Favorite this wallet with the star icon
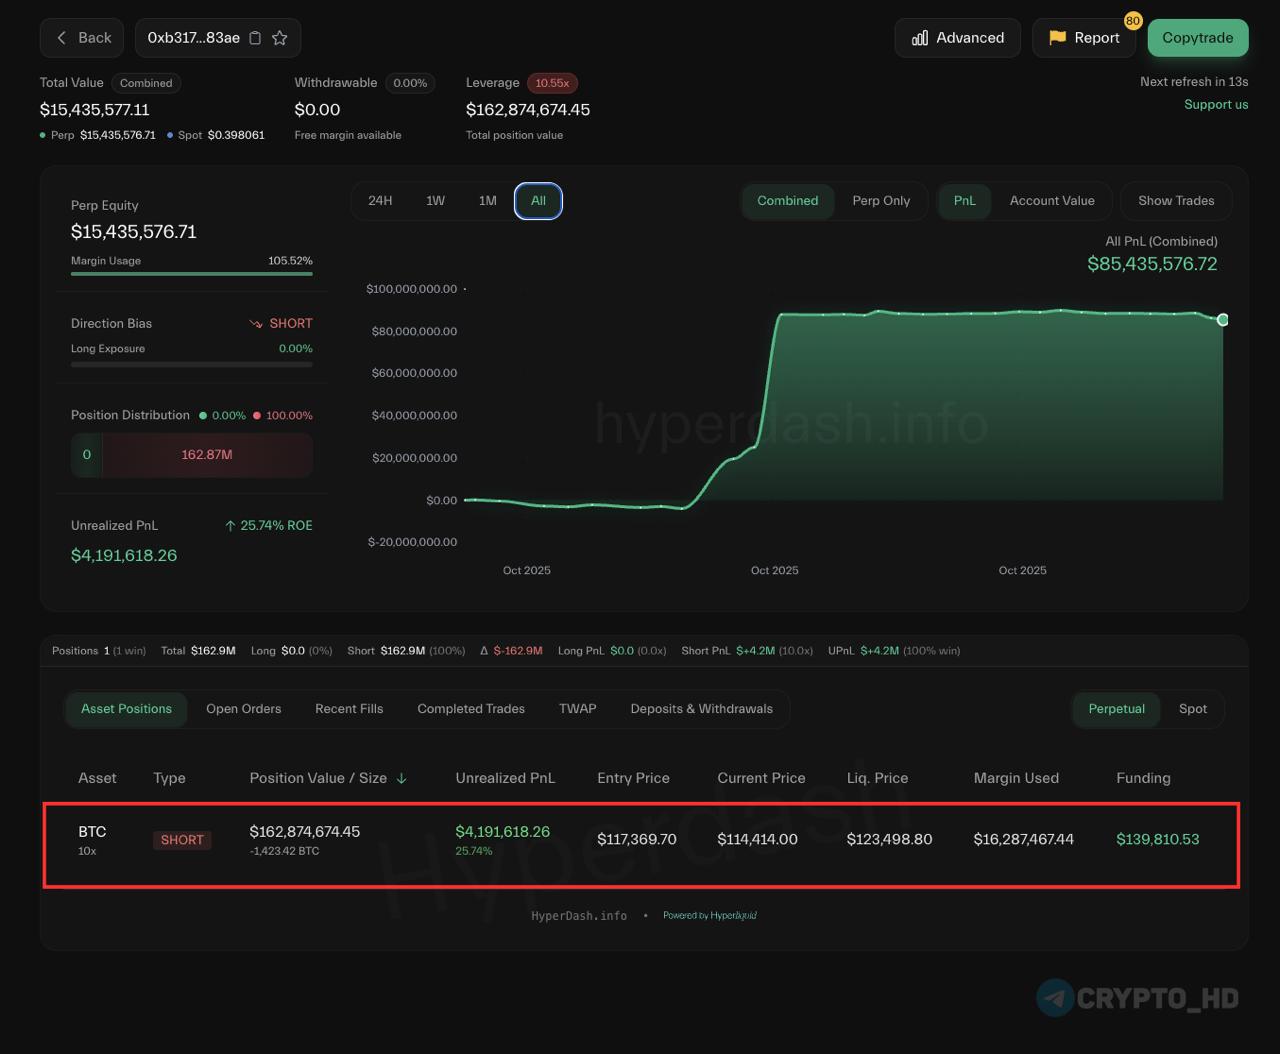The image size is (1280, 1054). pyautogui.click(x=280, y=38)
